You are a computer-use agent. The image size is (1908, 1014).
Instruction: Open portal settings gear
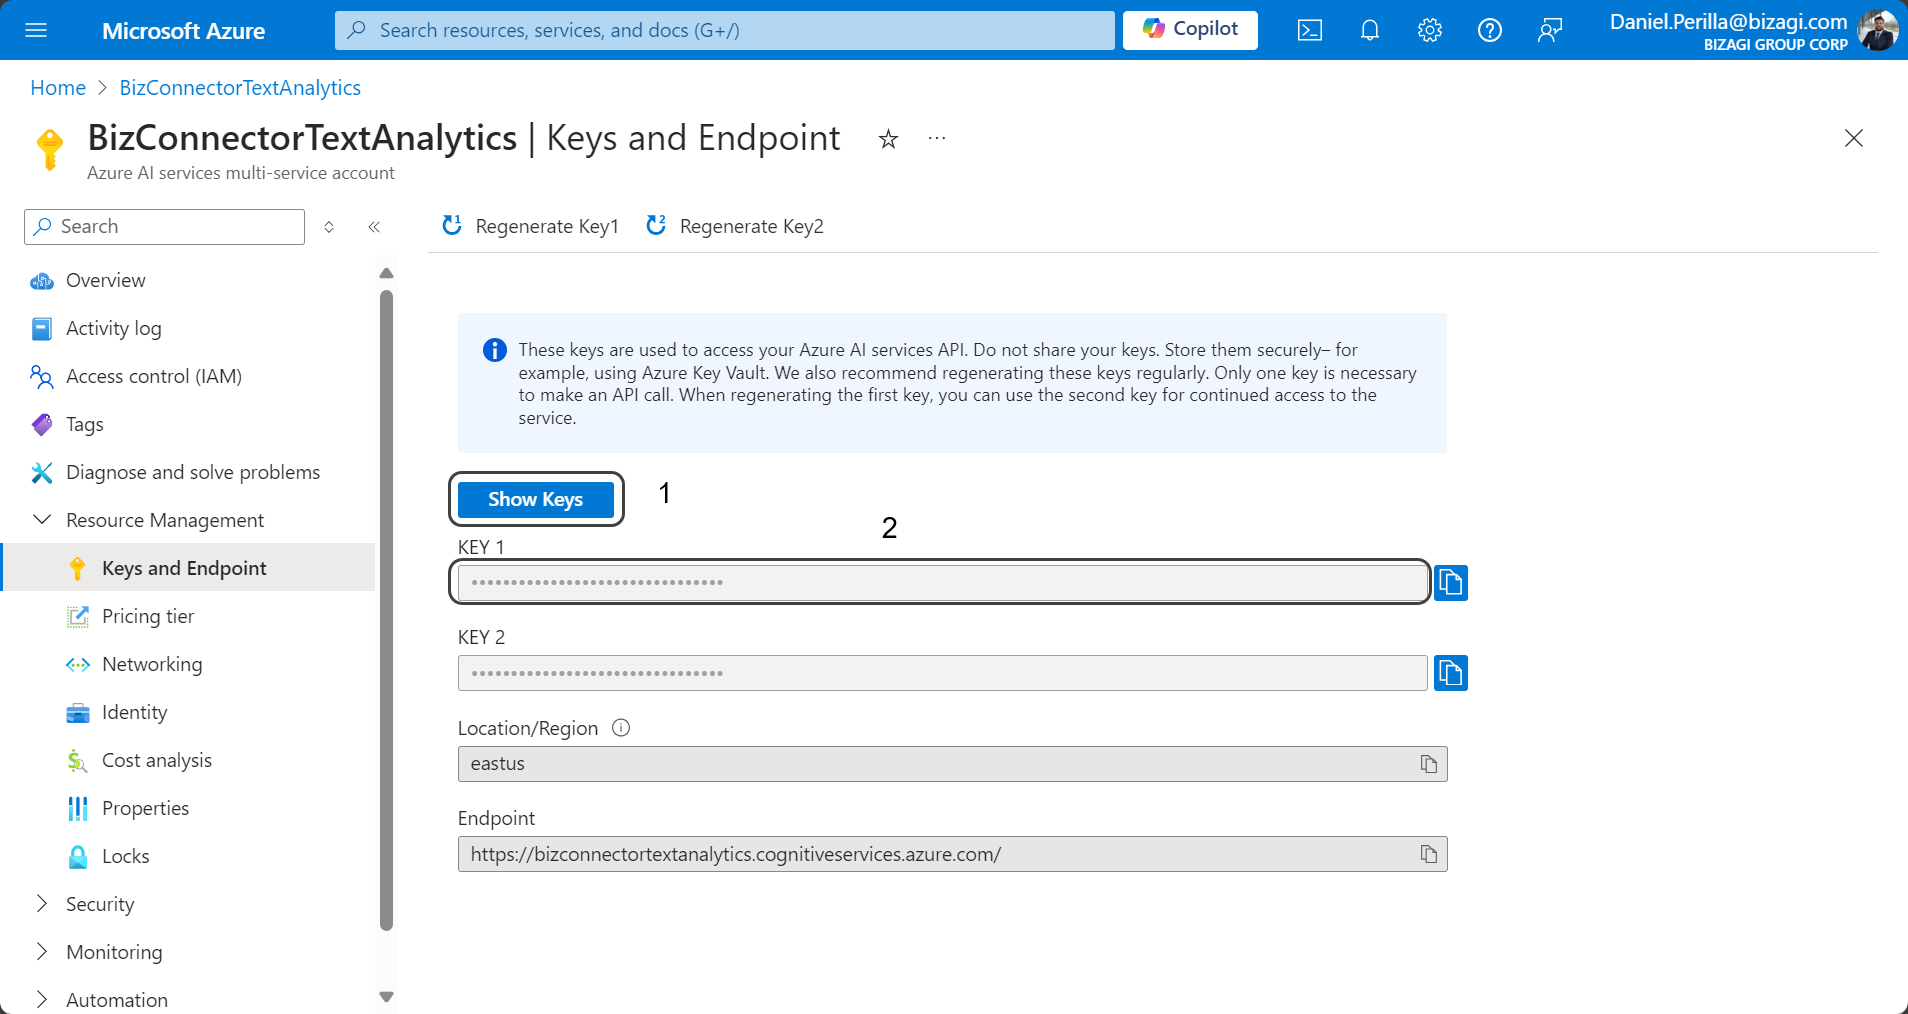coord(1430,30)
